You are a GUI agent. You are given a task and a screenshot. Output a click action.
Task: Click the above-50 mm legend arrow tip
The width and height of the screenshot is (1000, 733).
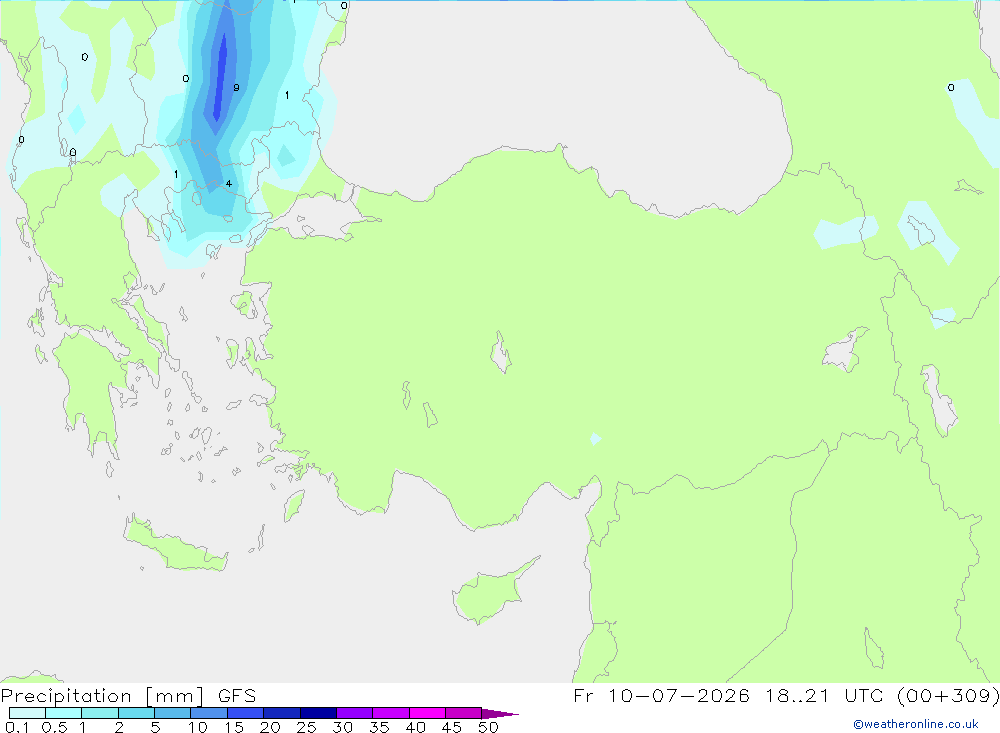tap(500, 714)
